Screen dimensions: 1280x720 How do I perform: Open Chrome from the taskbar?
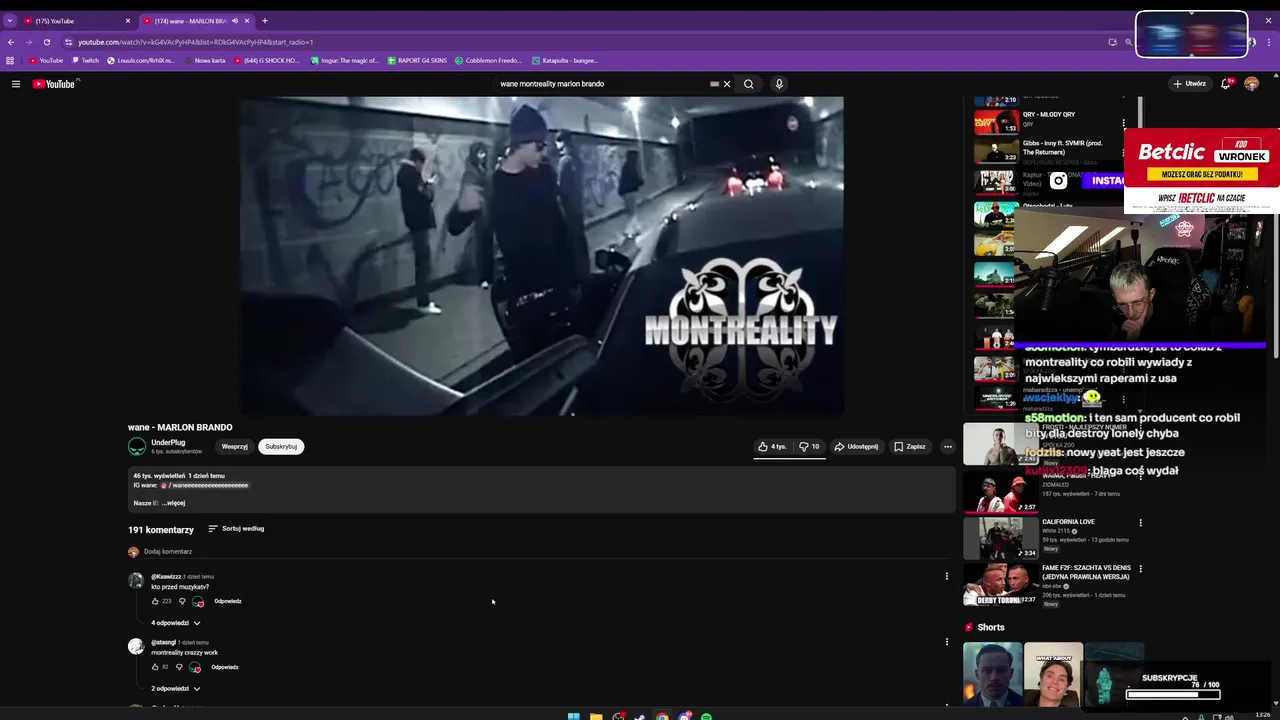click(662, 716)
